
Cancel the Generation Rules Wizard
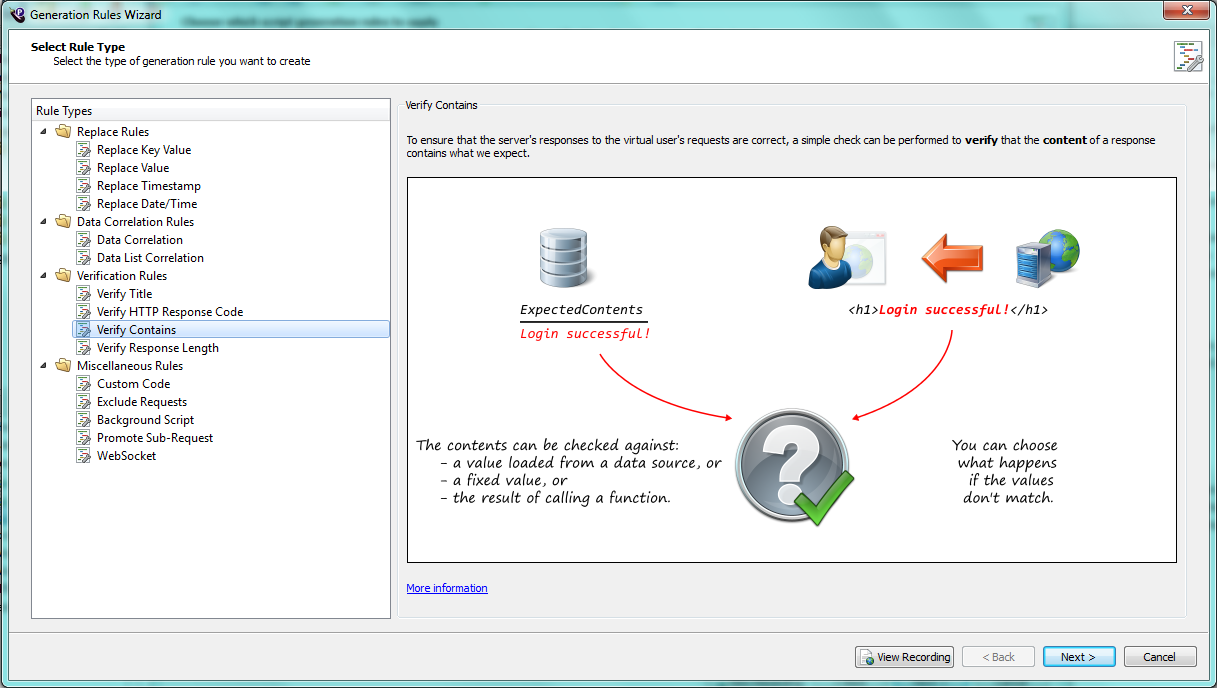pyautogui.click(x=1159, y=657)
